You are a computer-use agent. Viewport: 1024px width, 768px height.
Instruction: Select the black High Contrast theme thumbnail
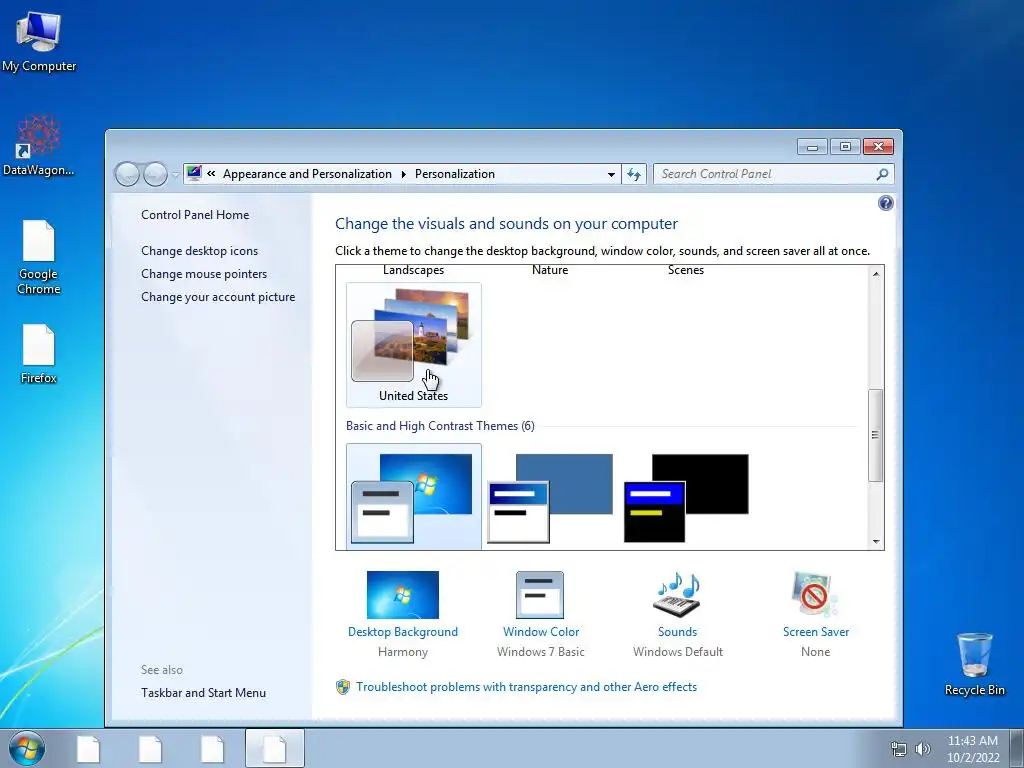coord(686,498)
